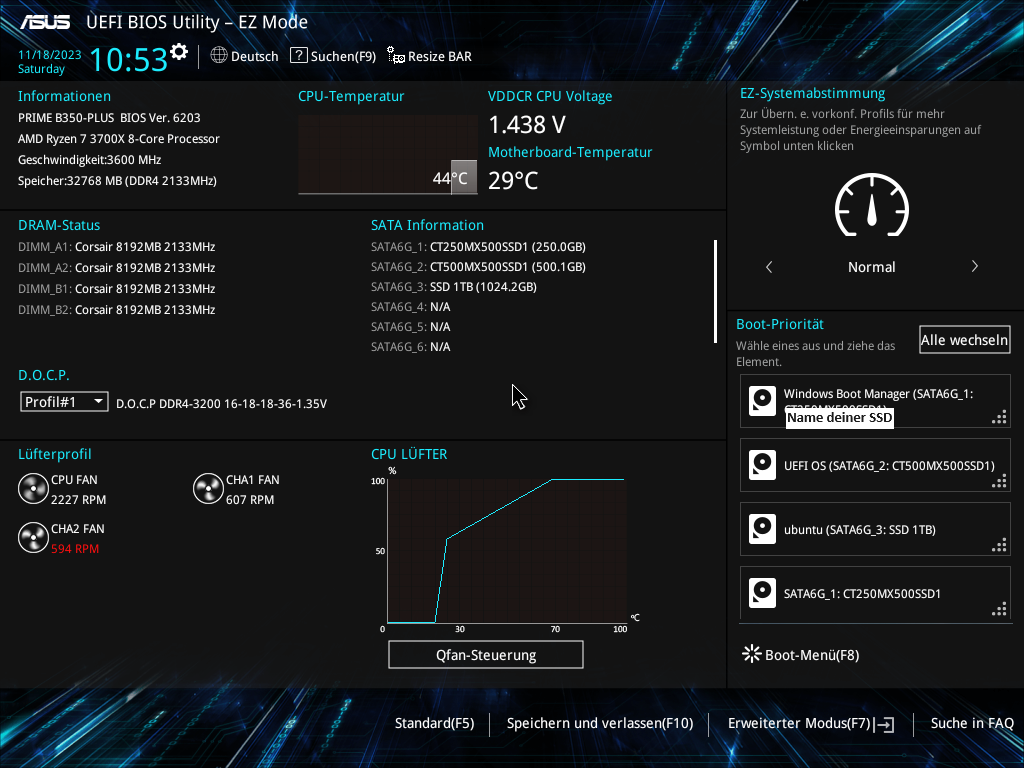Screen dimensions: 1024x768
Task: Click the Normal tuning profile label
Action: pos(871,267)
